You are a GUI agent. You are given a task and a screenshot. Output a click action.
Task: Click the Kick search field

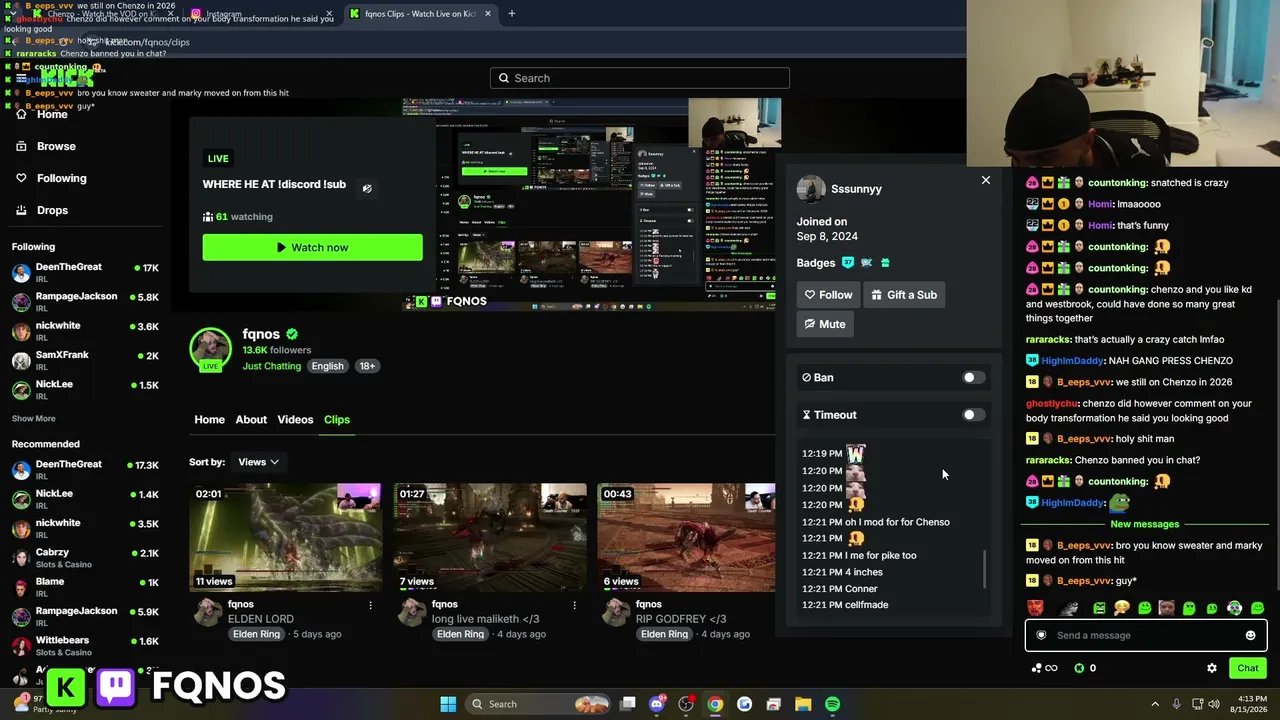pyautogui.click(x=640, y=78)
